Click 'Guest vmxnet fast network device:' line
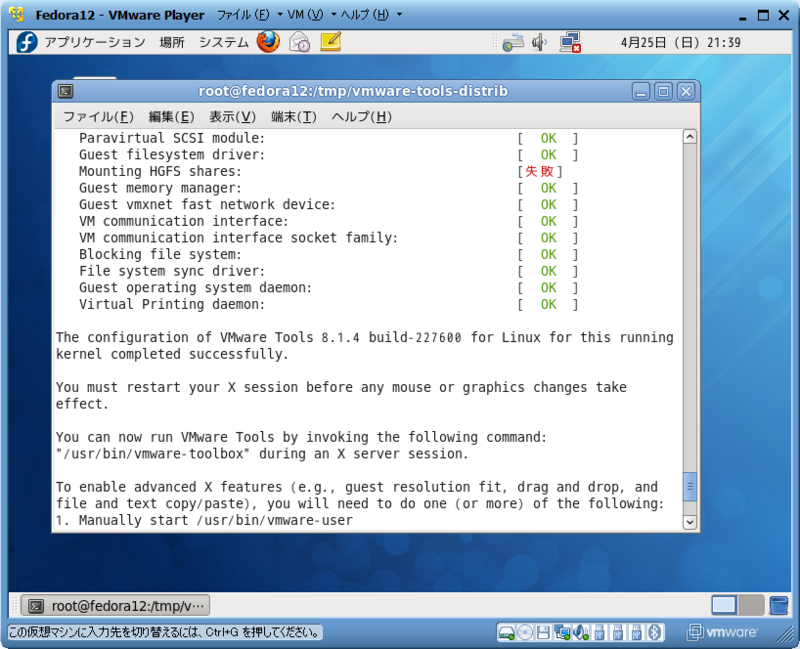 coord(207,205)
